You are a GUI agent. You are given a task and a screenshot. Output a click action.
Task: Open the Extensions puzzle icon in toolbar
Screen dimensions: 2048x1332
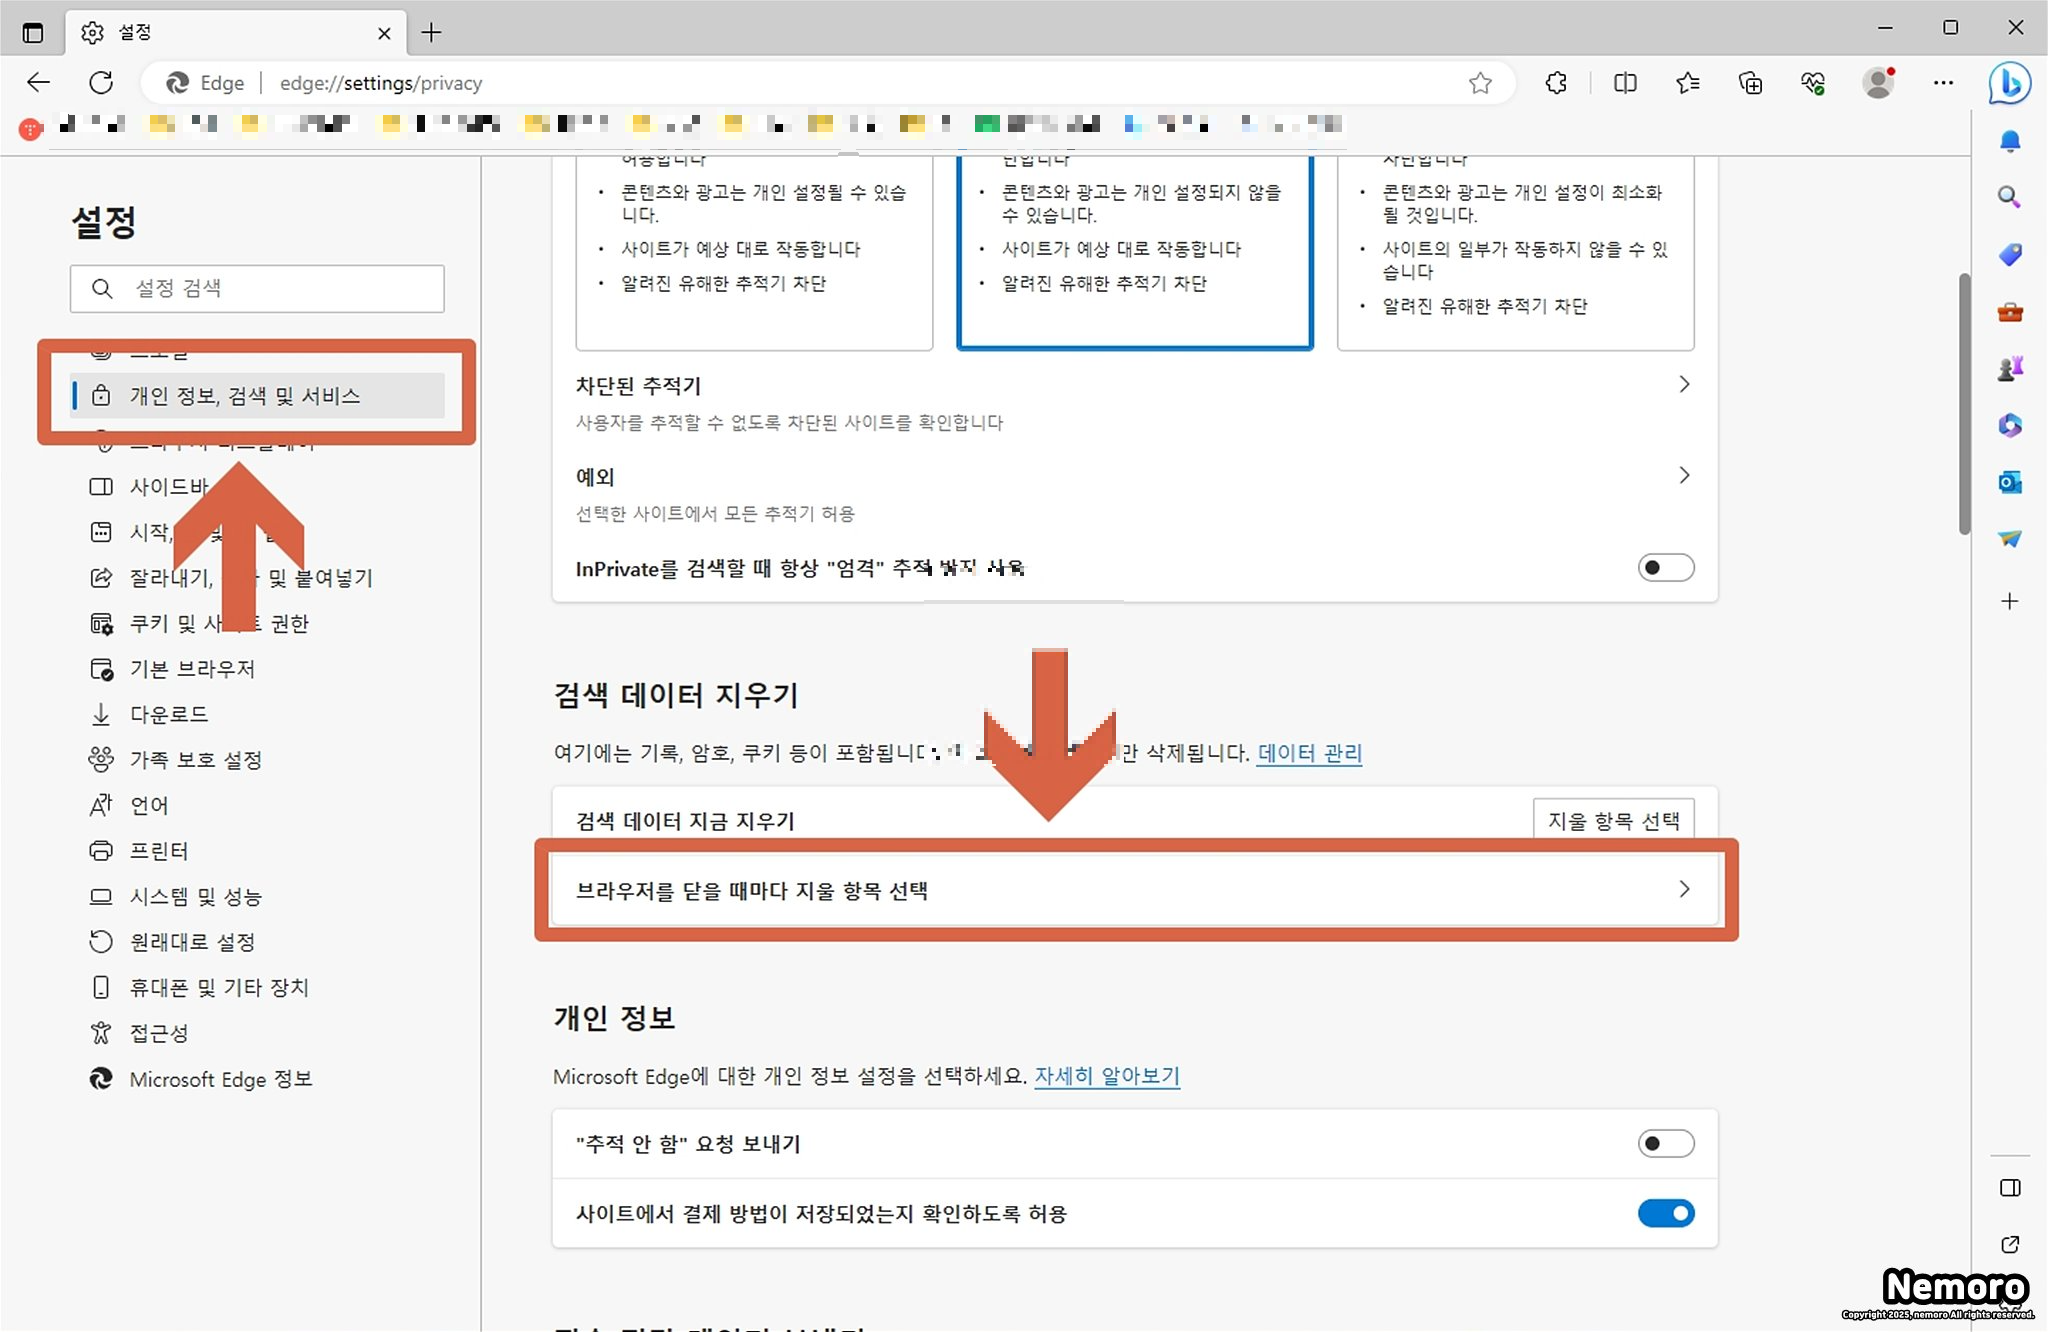pyautogui.click(x=1555, y=83)
